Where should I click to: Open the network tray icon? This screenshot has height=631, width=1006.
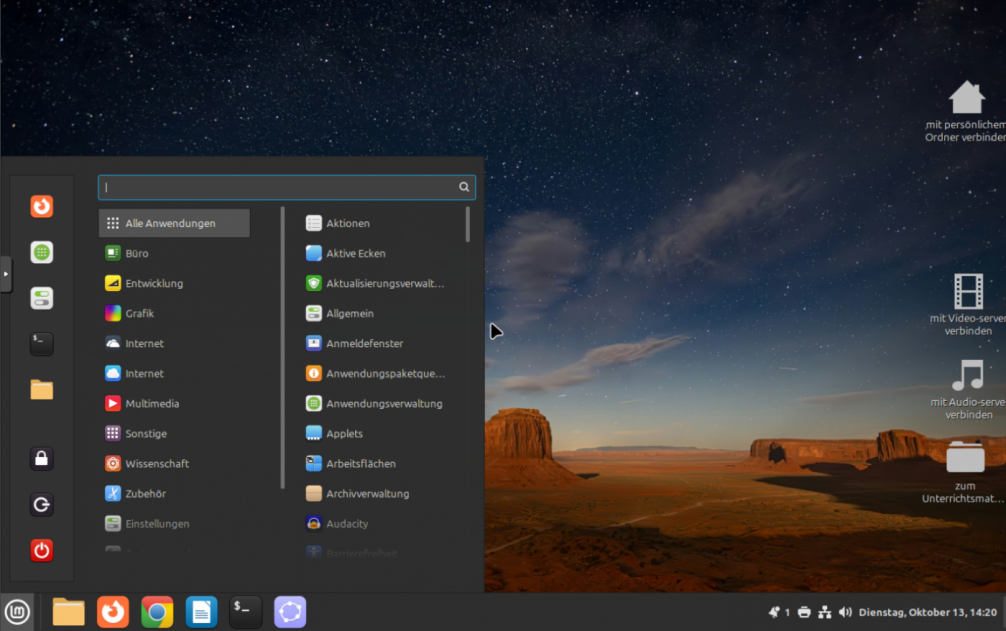coord(825,612)
